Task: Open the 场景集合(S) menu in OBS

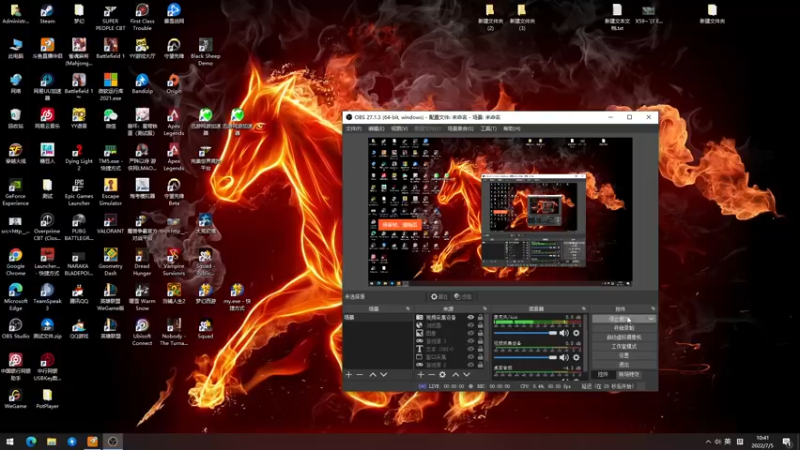Action: 460,129
